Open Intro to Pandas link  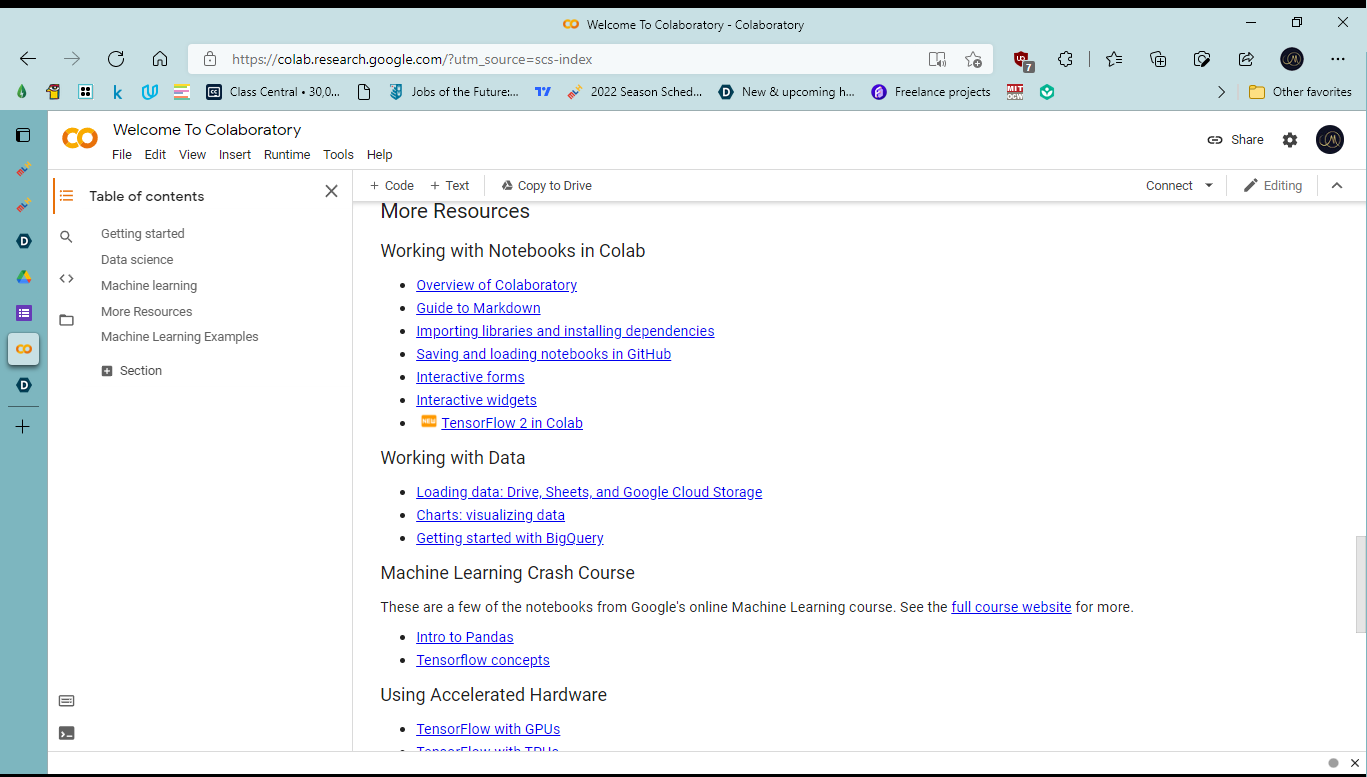(465, 637)
